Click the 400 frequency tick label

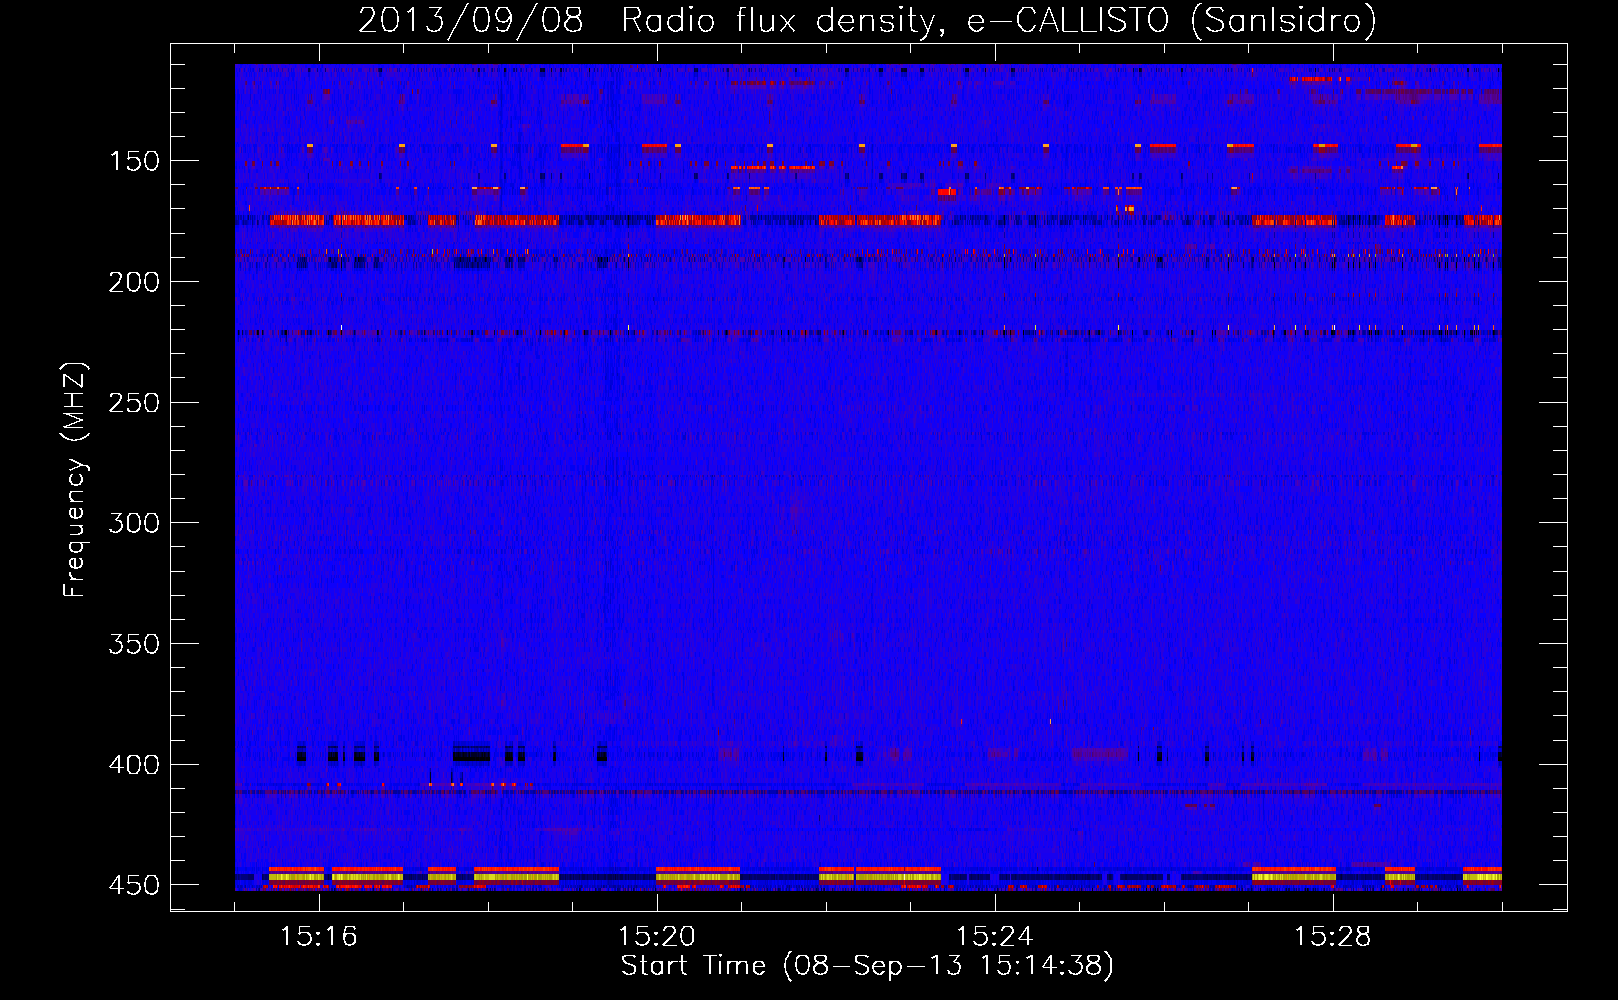(x=133, y=765)
